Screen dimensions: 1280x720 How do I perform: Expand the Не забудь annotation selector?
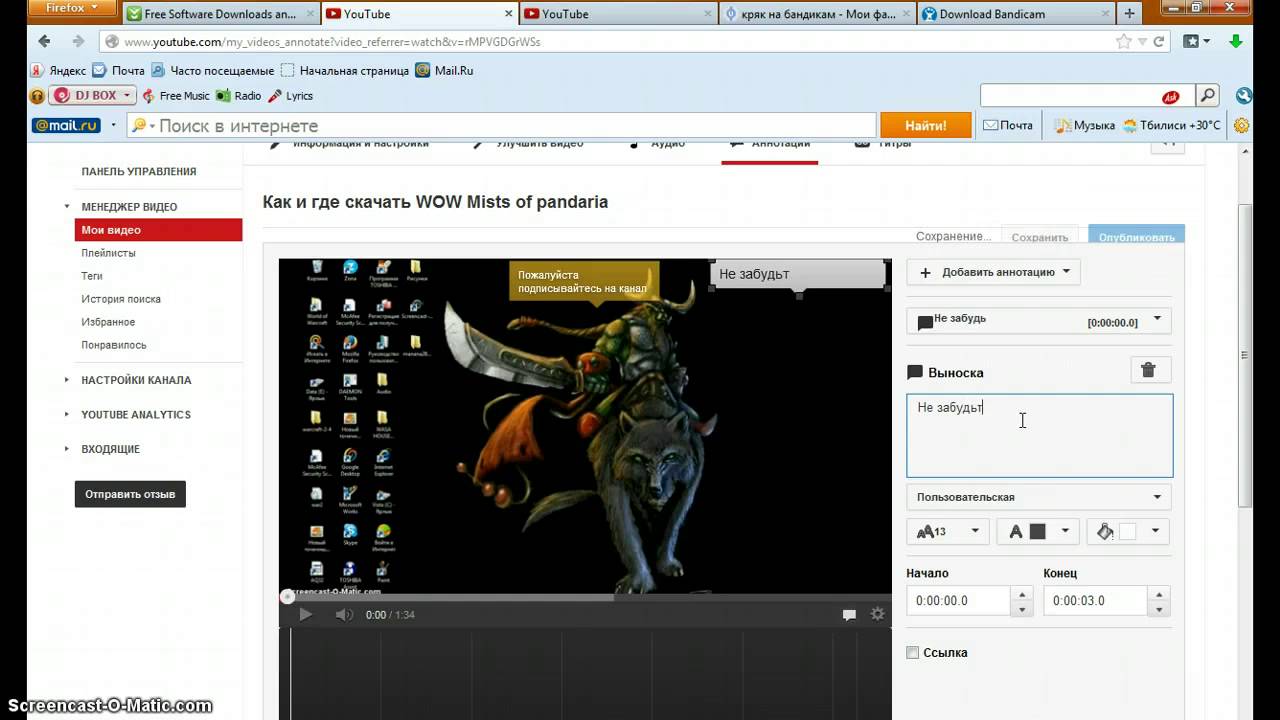1038,321
